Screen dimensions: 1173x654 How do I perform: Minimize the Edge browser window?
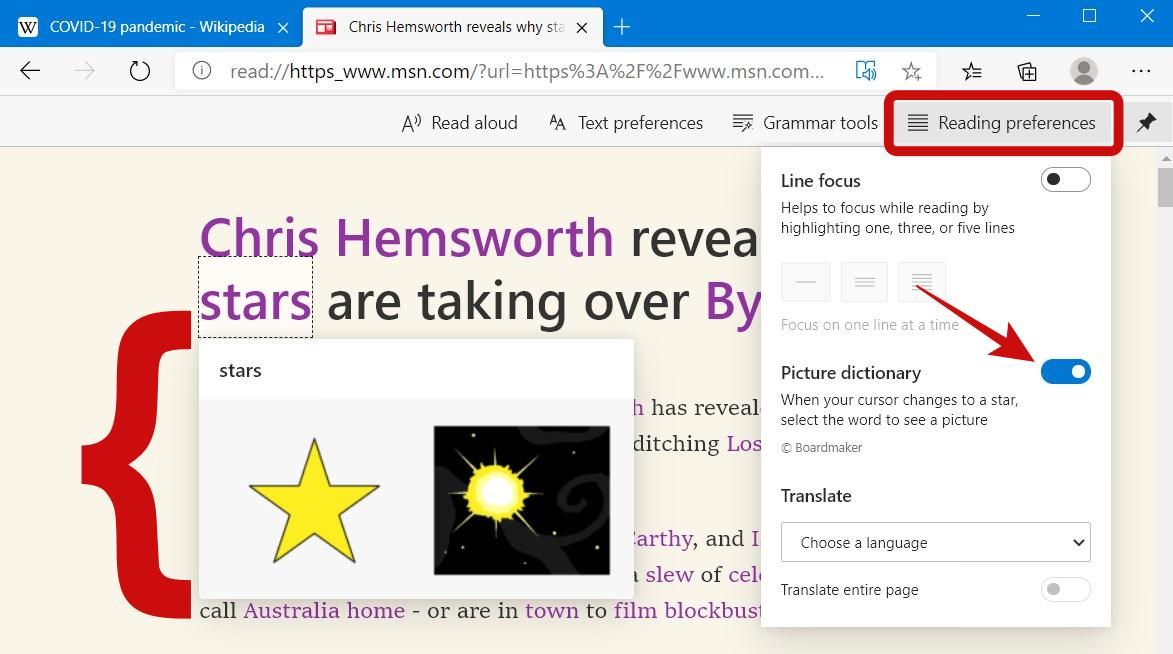click(1033, 16)
